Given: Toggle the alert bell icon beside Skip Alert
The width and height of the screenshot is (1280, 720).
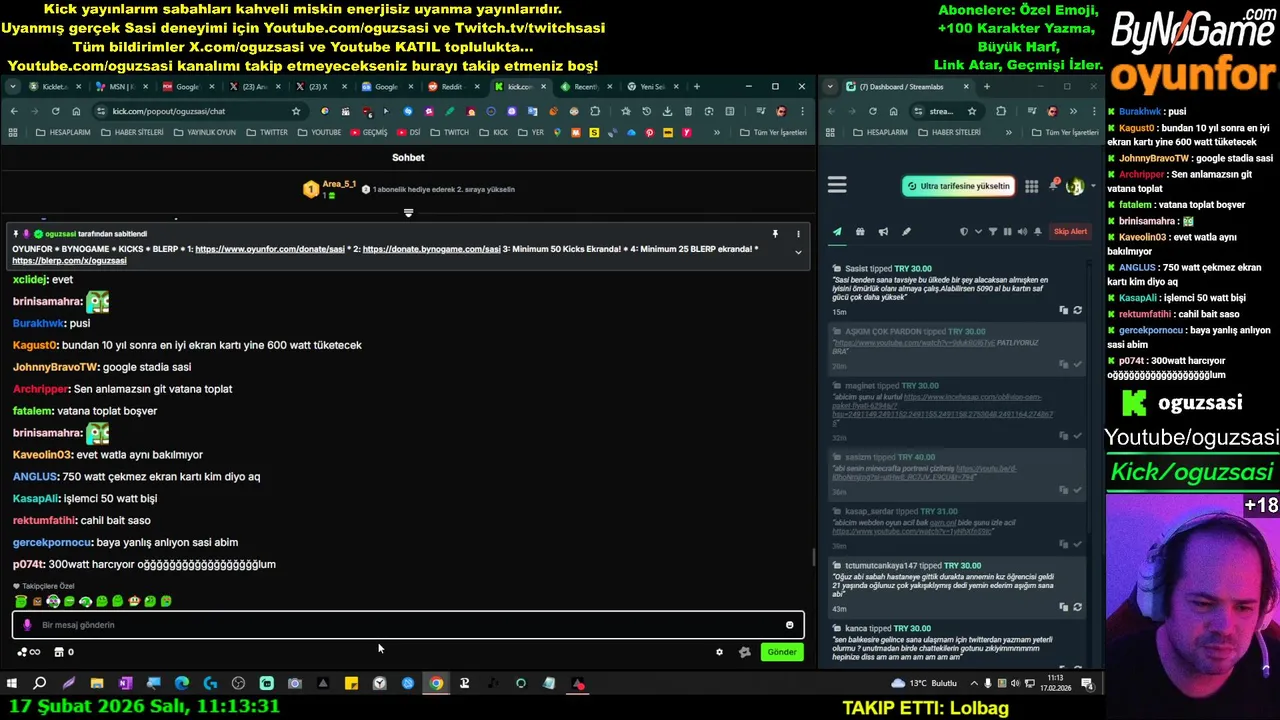Looking at the screenshot, I should pyautogui.click(x=1038, y=232).
